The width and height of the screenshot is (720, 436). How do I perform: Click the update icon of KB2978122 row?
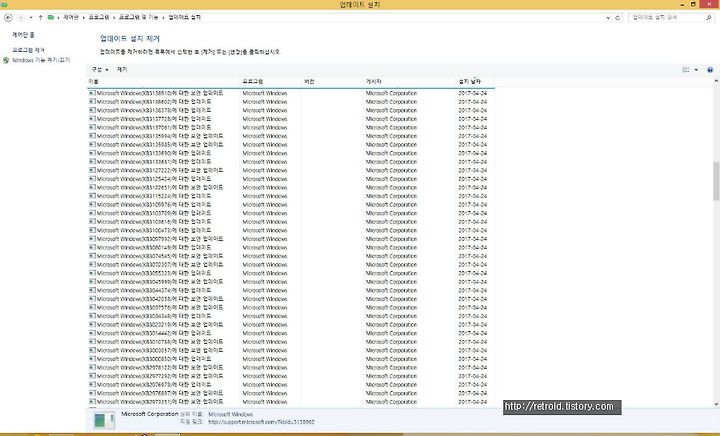(92, 367)
